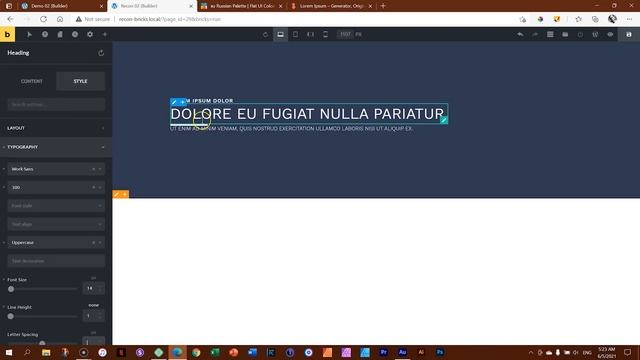The width and height of the screenshot is (640, 360).
Task: Open the structure panel icon
Action: point(550,35)
